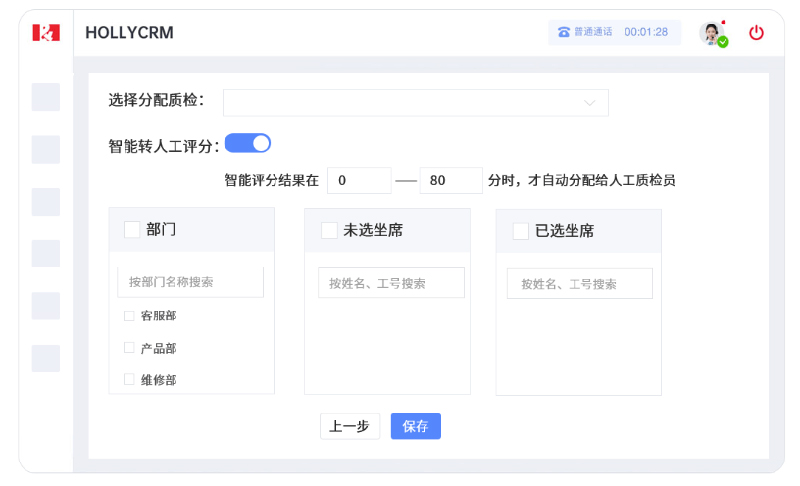
Task: Click the blue 保存 button
Action: (416, 426)
